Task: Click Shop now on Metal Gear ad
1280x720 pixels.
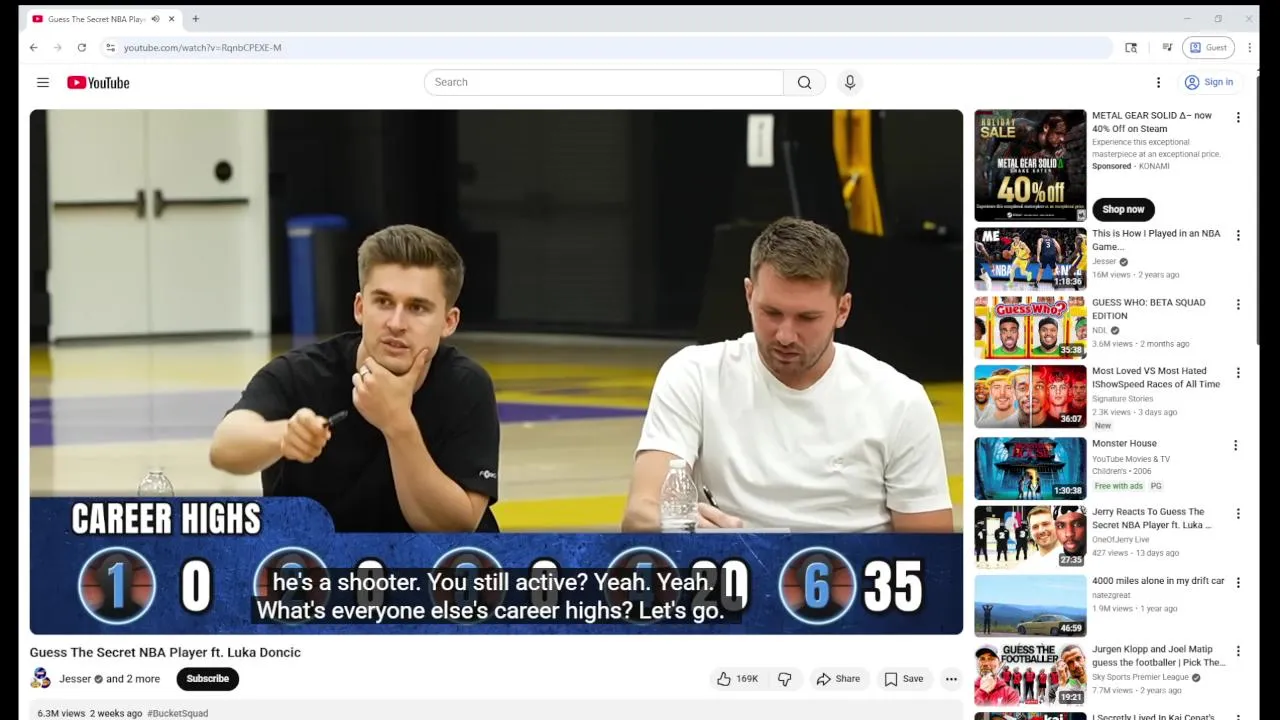Action: coord(1123,209)
